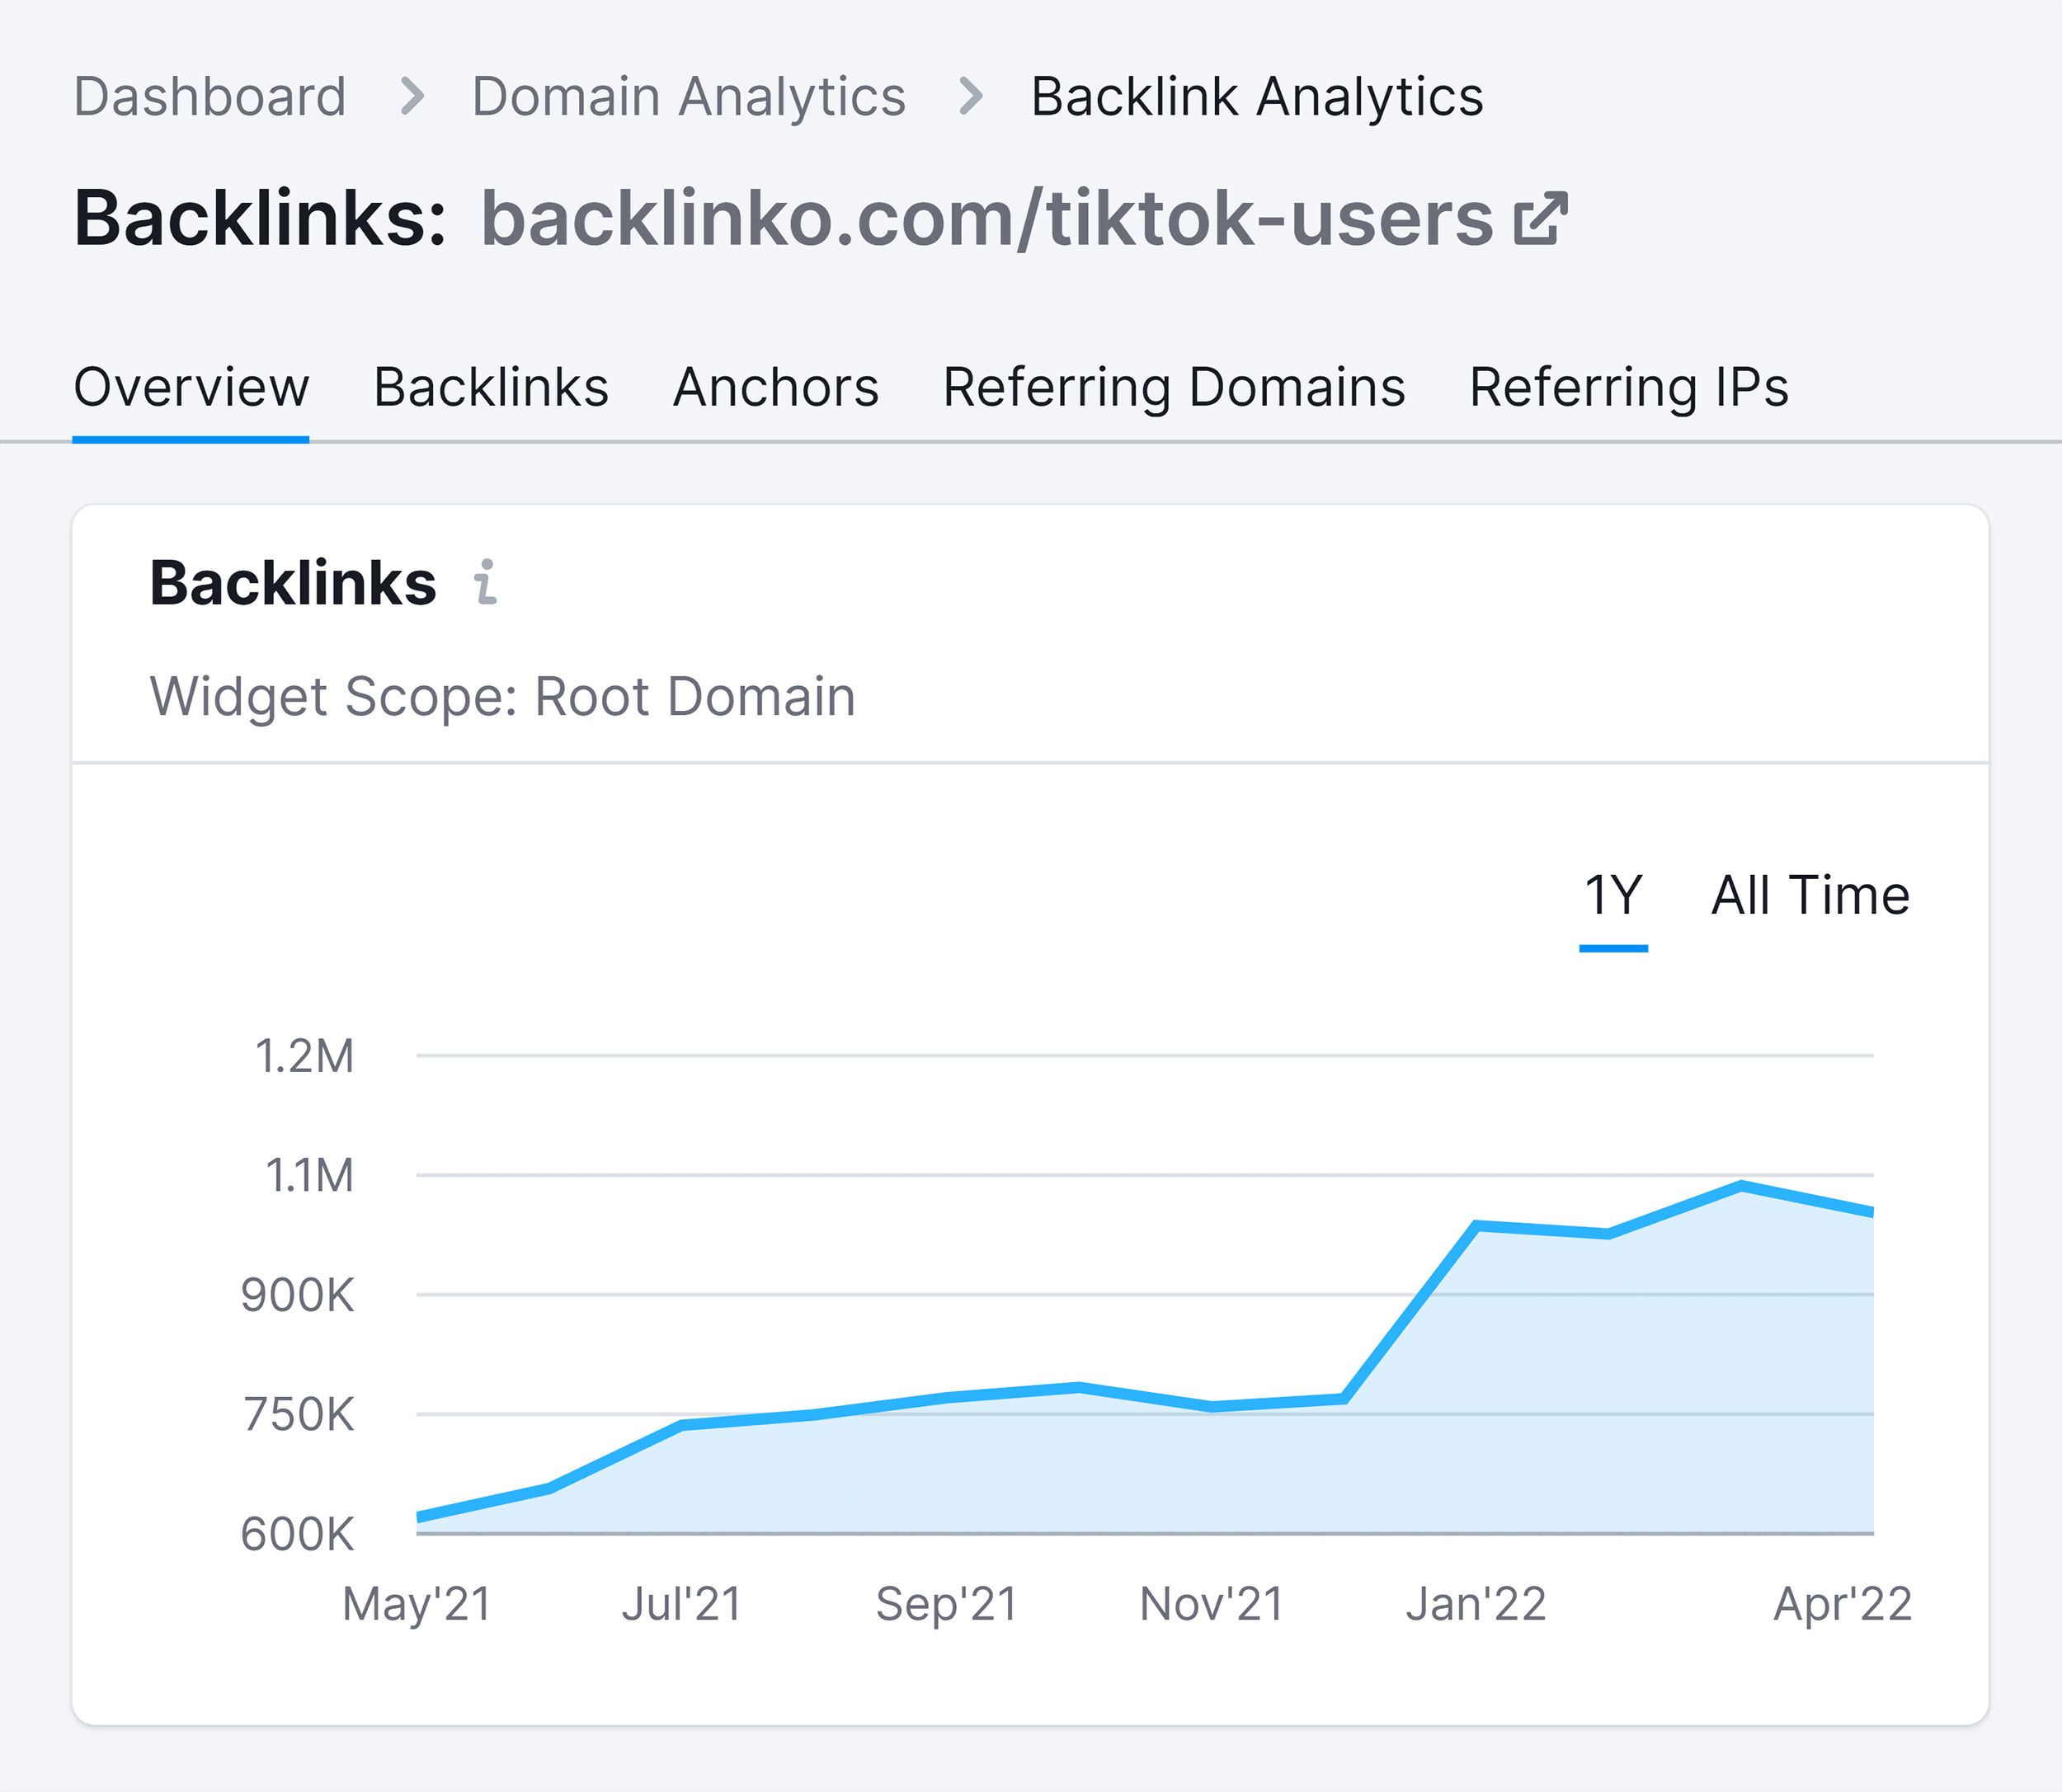Click Backlink Analytics breadcrumb
Viewport: 2062px width, 1792px height.
[x=1257, y=97]
